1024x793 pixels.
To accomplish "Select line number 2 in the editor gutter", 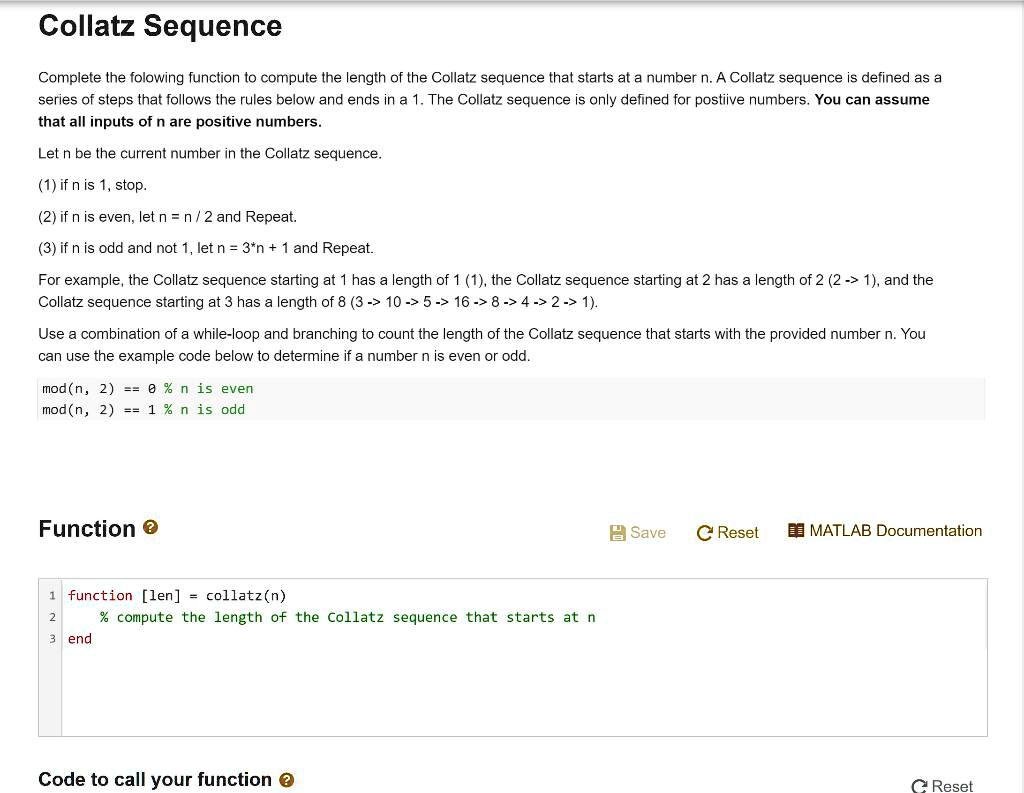I will tap(52, 617).
